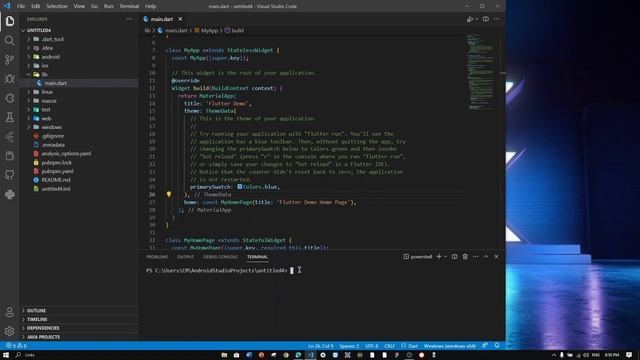This screenshot has height=360, width=640.
Task: Open the Accounts menu
Action: pos(10,312)
